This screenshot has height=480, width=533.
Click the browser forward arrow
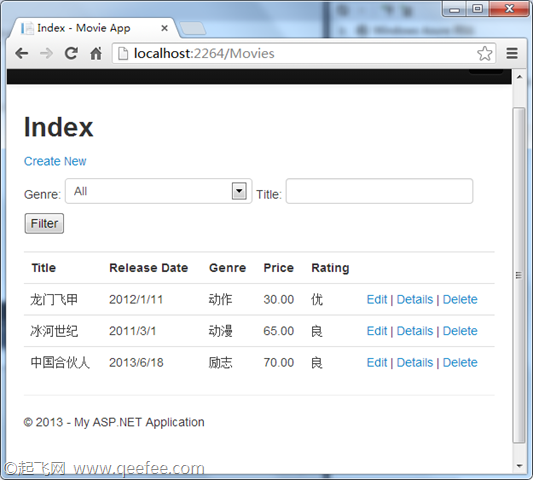(46, 53)
